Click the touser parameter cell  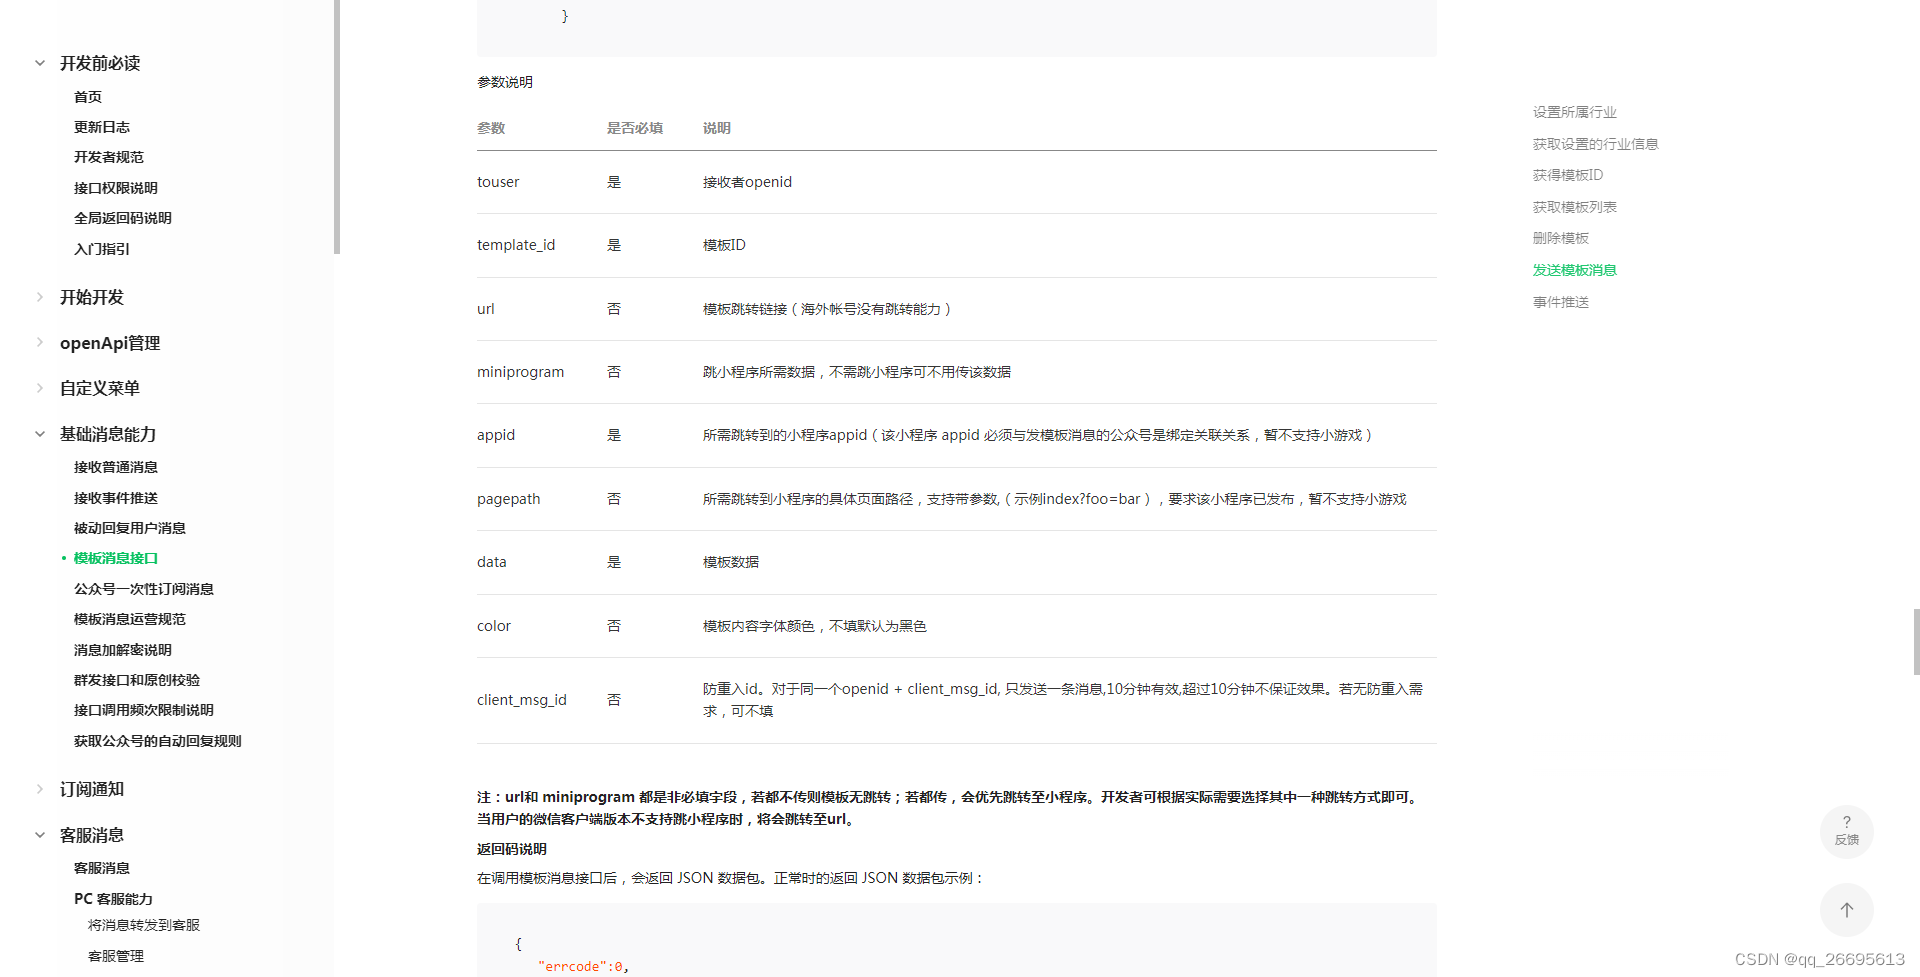(x=498, y=182)
